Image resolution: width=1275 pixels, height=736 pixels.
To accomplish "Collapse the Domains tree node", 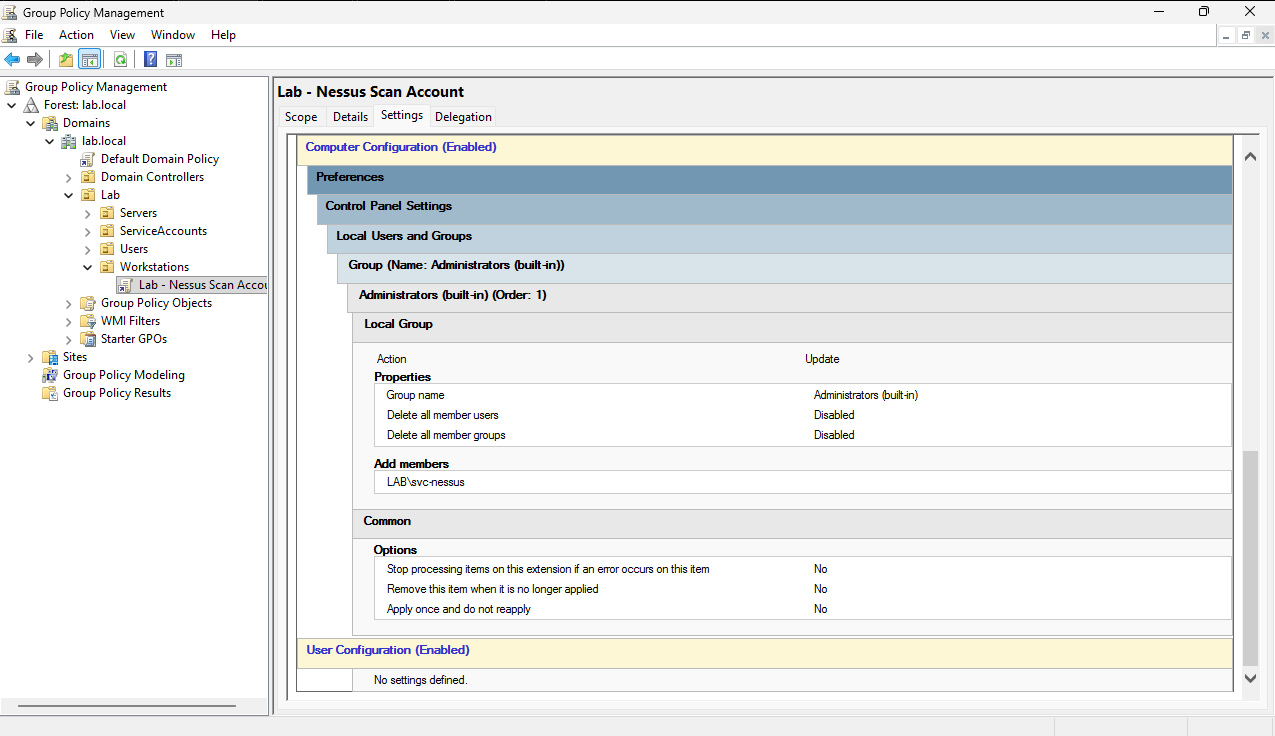I will tap(31, 123).
